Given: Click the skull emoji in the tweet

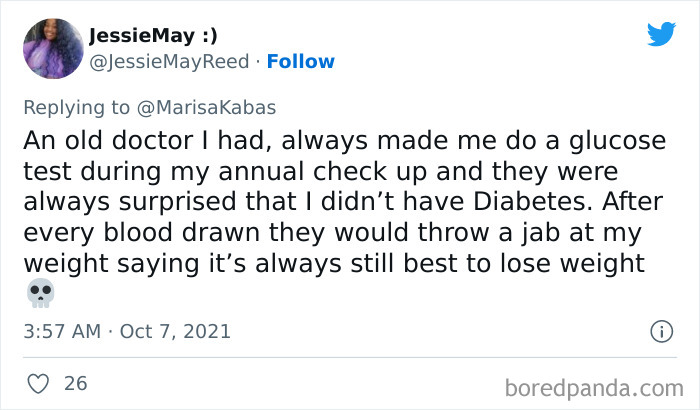Looking at the screenshot, I should tap(41, 292).
